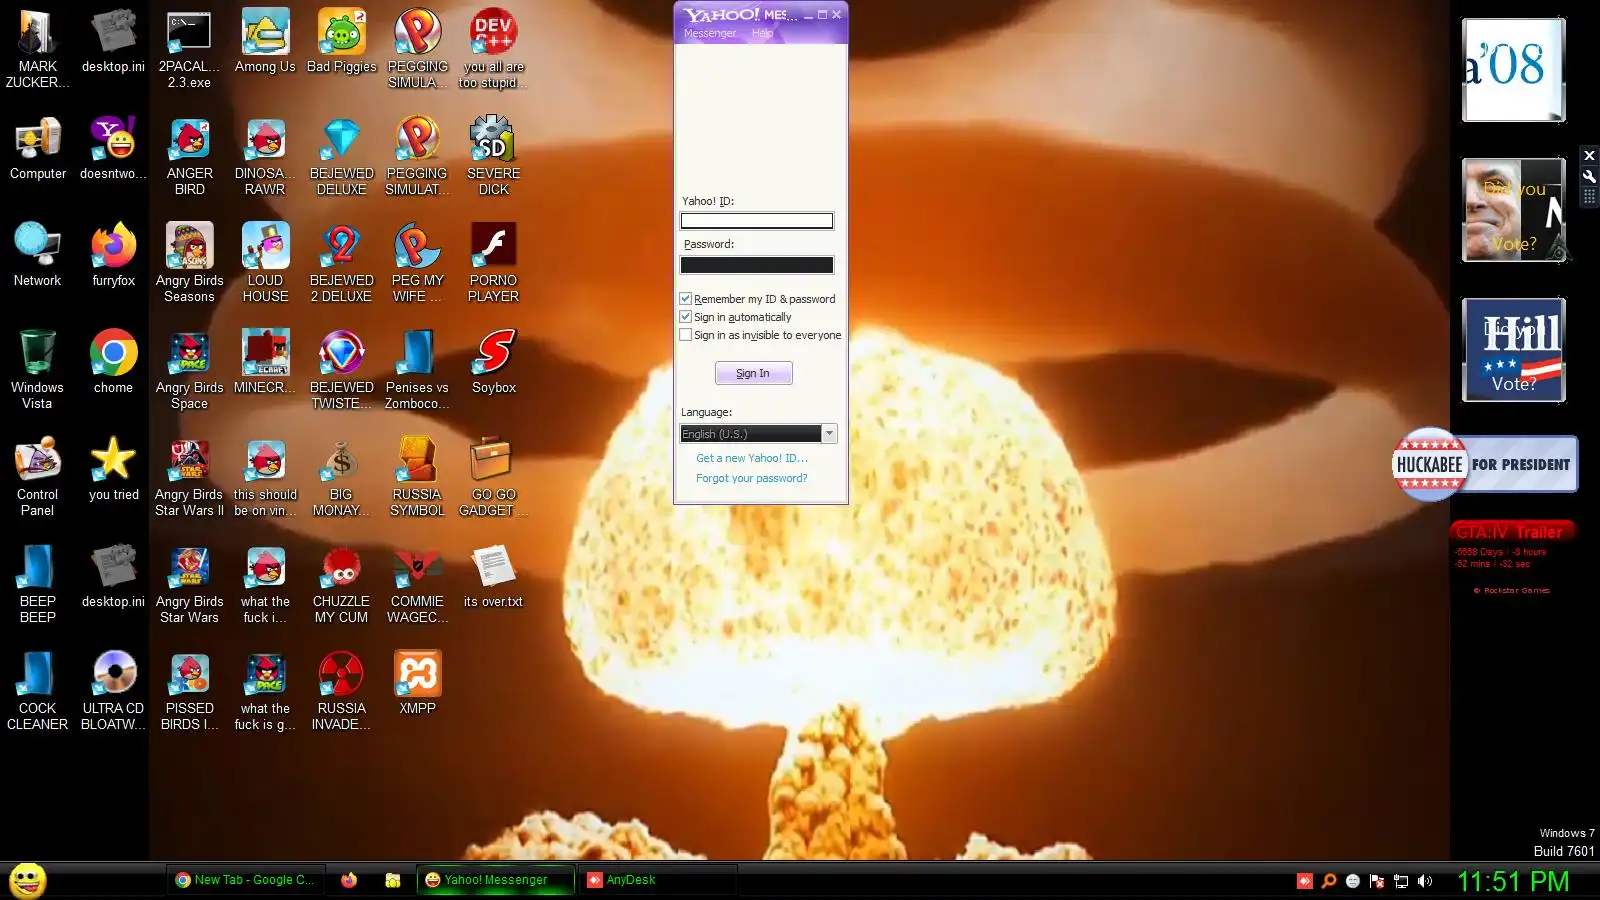Select the Windows Vista recycle bin icon
The width and height of the screenshot is (1600, 900).
37,369
